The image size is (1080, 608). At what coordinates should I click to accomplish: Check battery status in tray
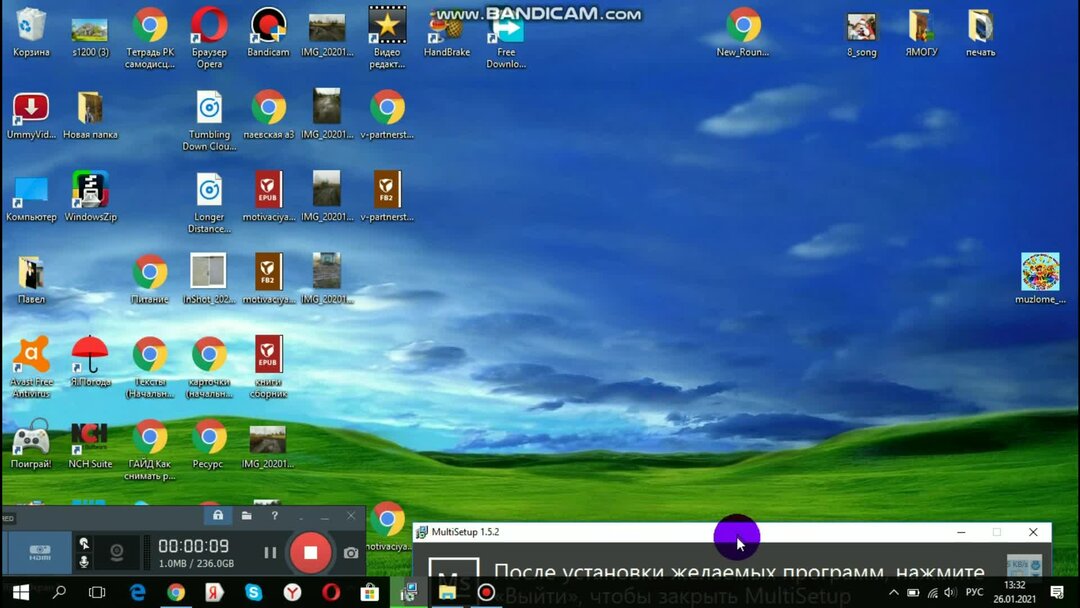[913, 592]
